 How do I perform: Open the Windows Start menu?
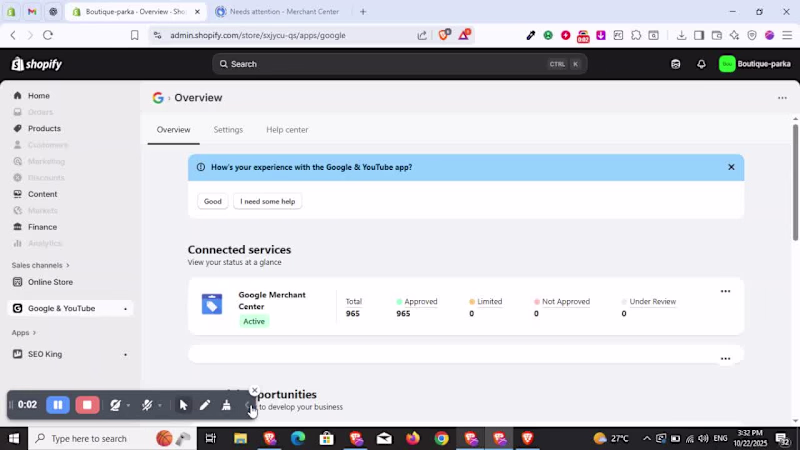[x=13, y=438]
